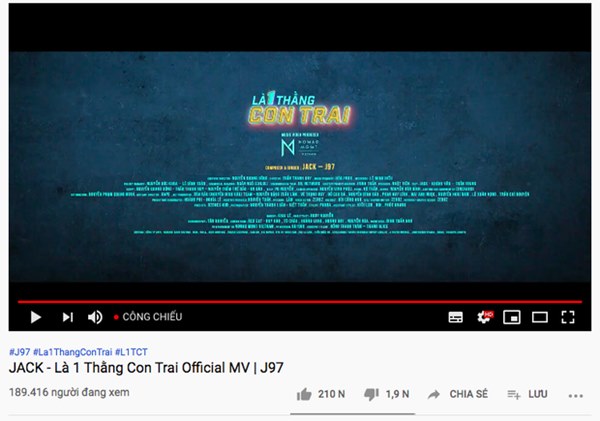Click the save to playlist icon

(514, 394)
